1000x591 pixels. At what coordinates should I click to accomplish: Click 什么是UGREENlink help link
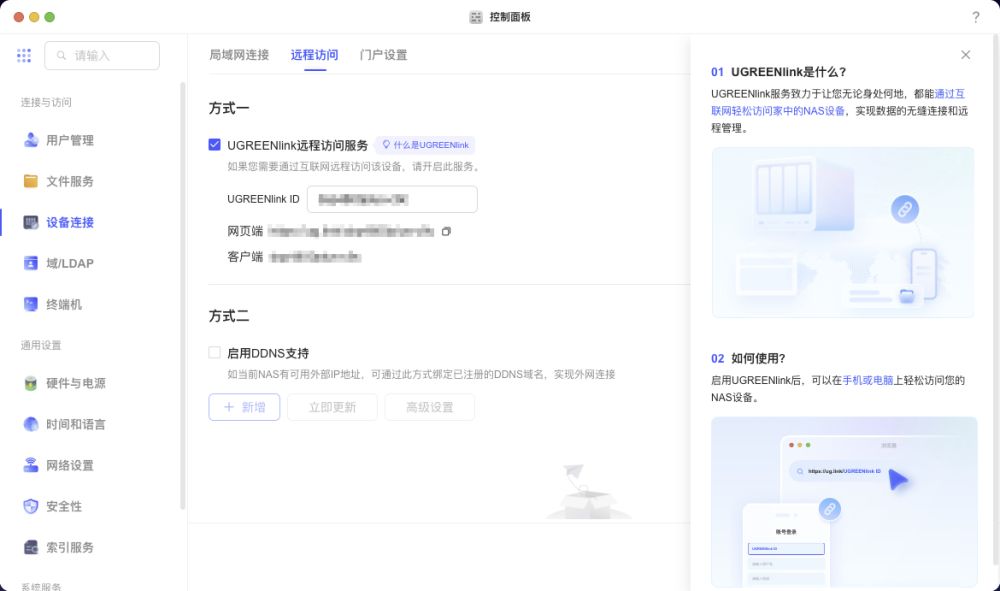point(425,145)
